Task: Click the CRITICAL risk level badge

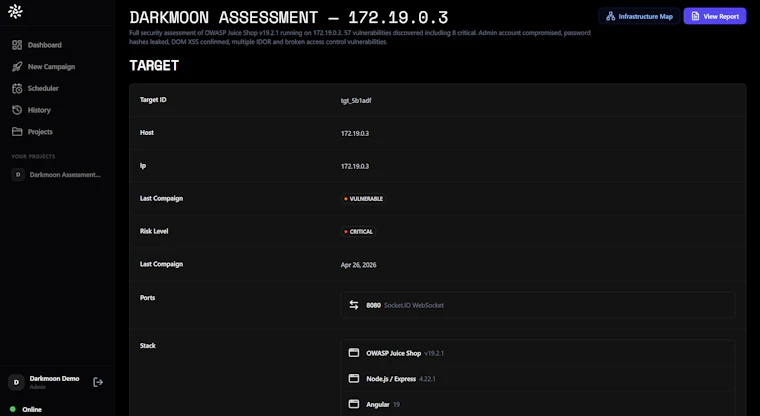Action: point(358,232)
